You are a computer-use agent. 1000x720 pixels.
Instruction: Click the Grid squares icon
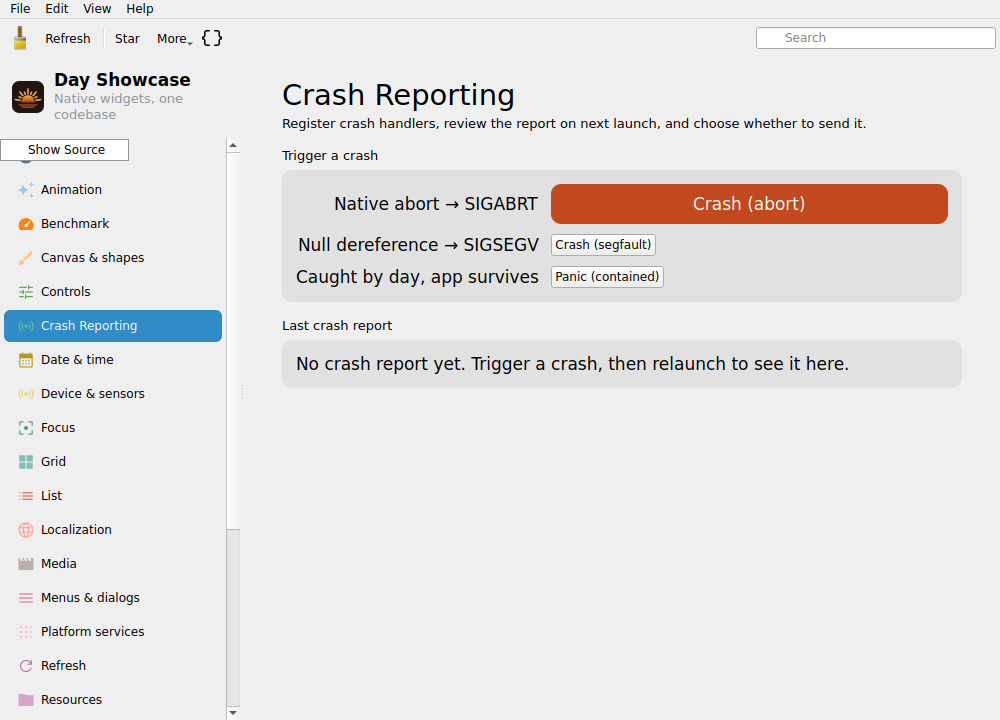point(26,462)
